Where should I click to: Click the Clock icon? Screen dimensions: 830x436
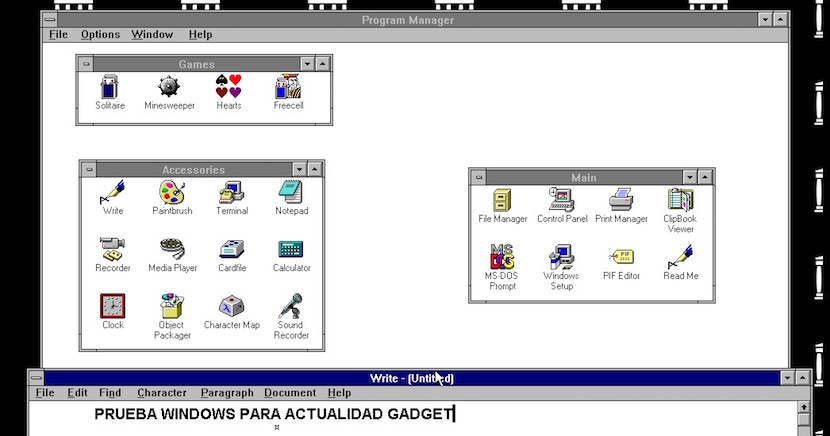pos(113,306)
